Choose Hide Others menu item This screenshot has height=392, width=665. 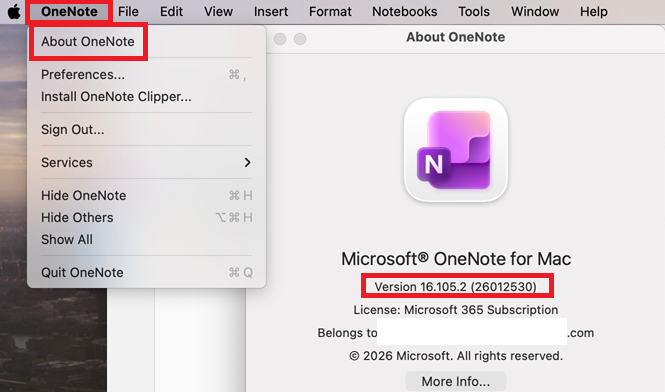(x=146, y=218)
